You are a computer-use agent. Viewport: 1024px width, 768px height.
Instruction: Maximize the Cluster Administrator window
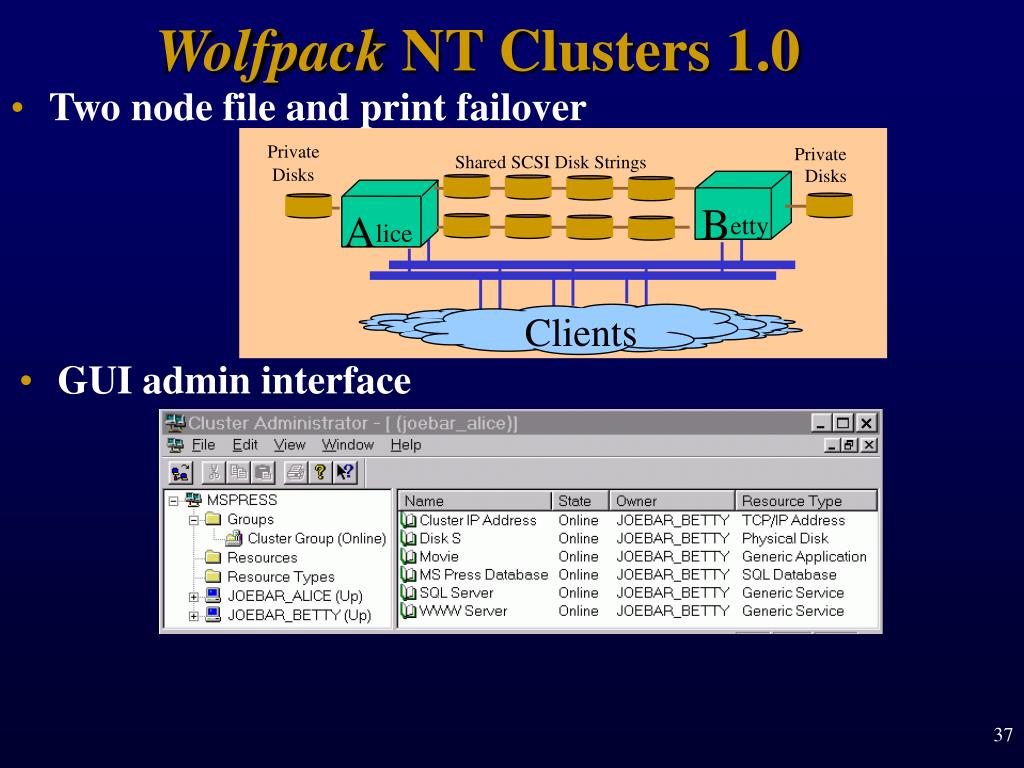click(843, 423)
